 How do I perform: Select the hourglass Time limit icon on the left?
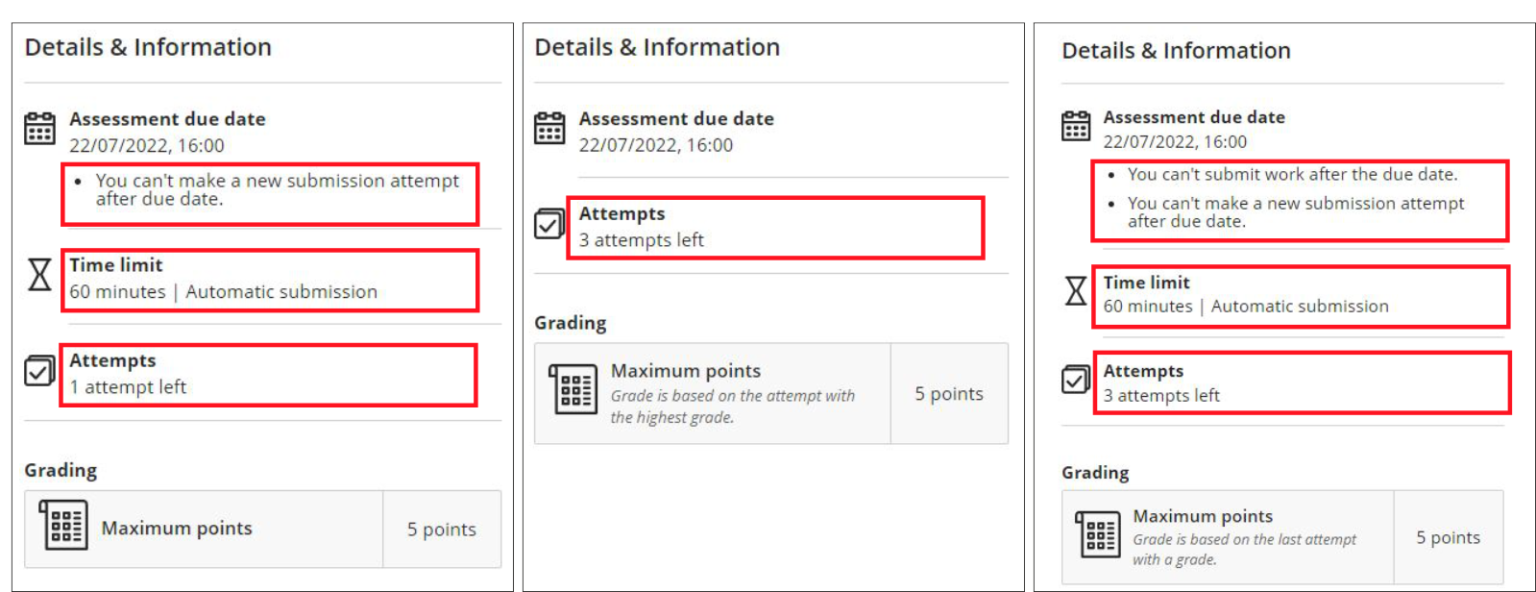click(39, 275)
